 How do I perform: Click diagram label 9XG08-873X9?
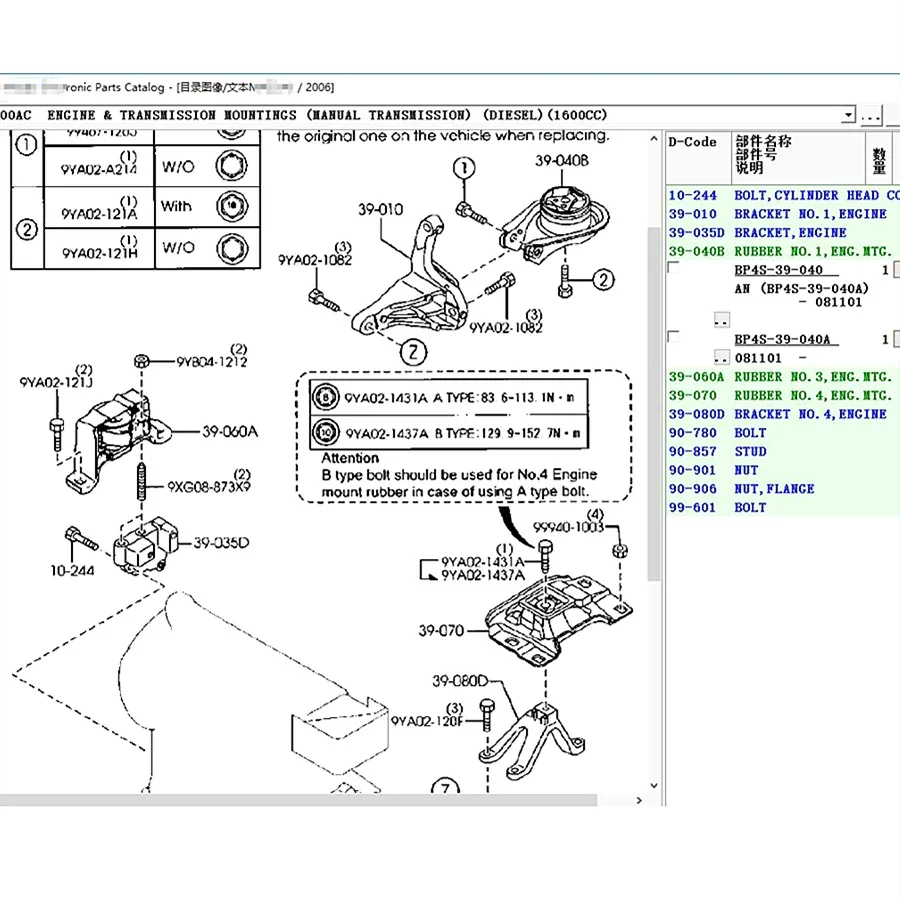[209, 487]
